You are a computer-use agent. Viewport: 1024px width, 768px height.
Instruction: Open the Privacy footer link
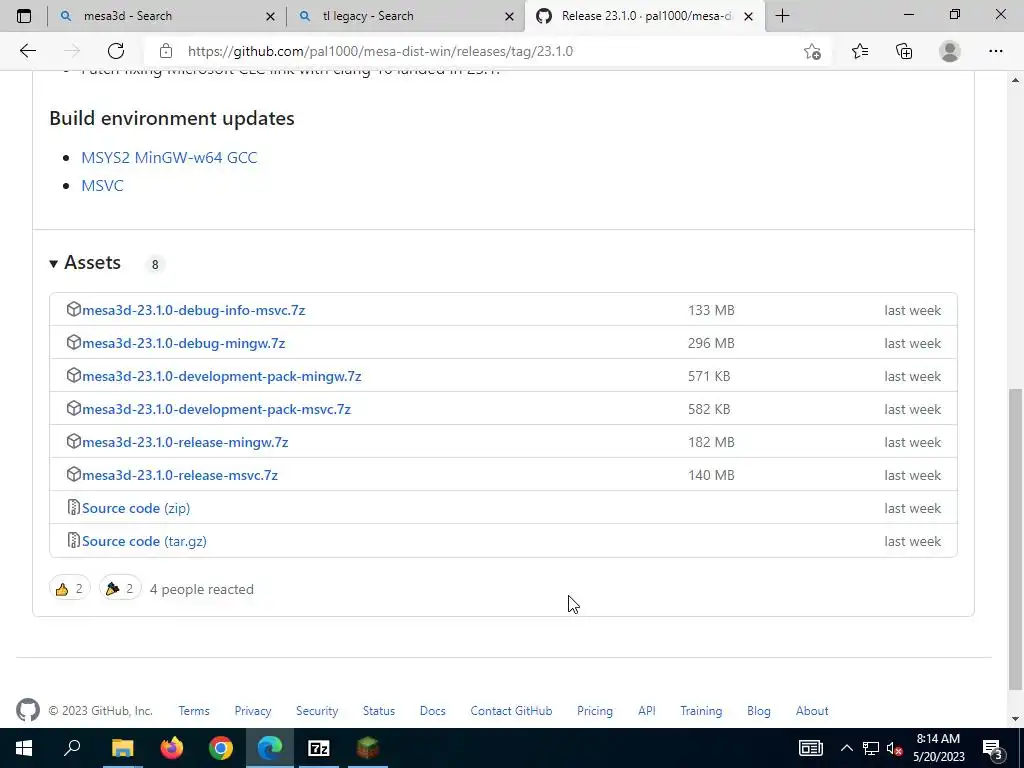[x=253, y=711]
